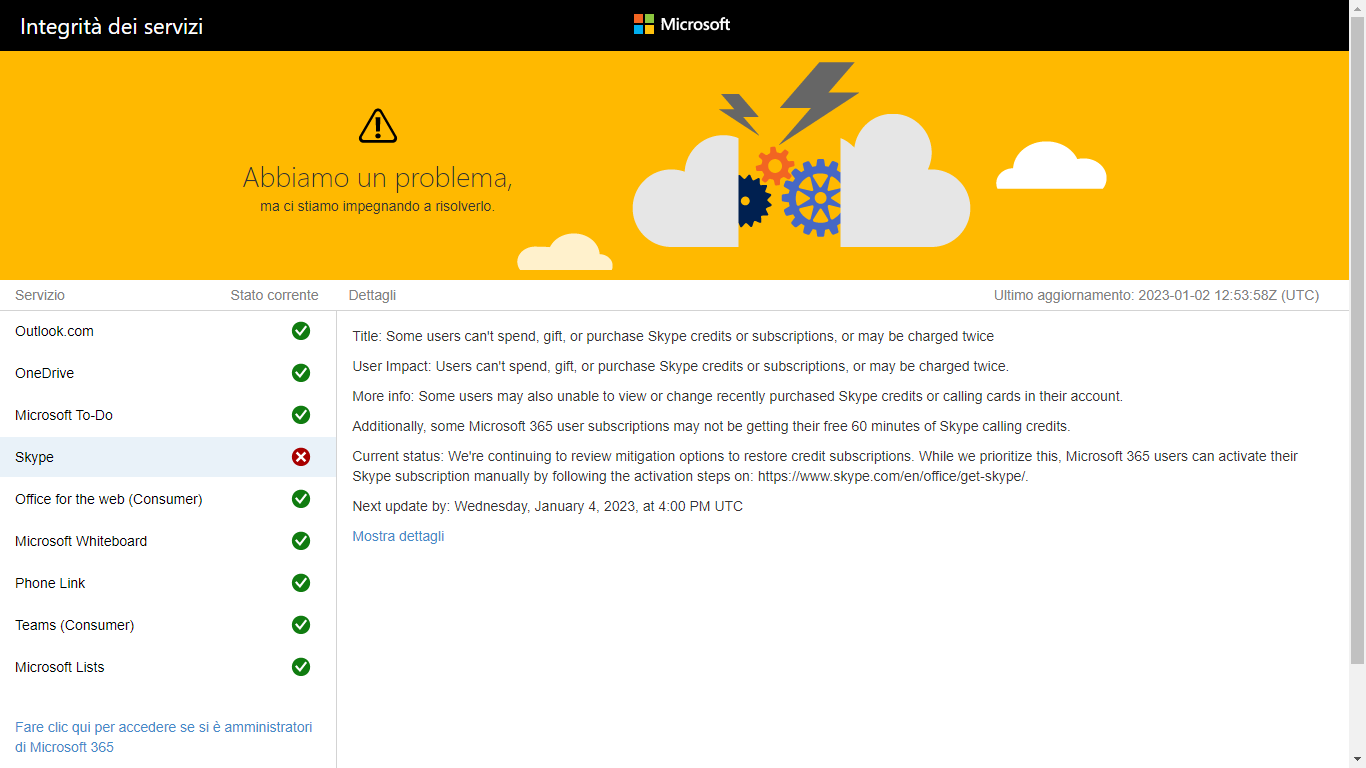Click the vertical page scrollbar thumb
This screenshot has height=768, width=1366.
(x=1357, y=340)
